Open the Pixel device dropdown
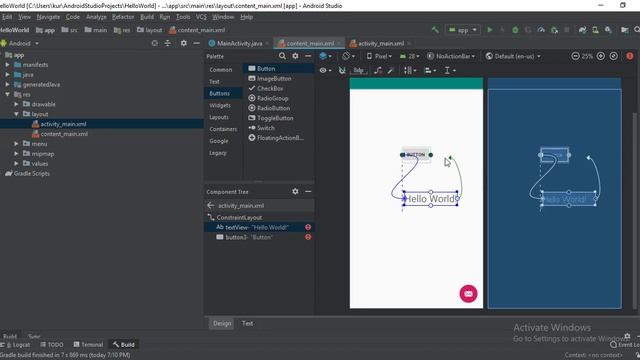 [379, 56]
